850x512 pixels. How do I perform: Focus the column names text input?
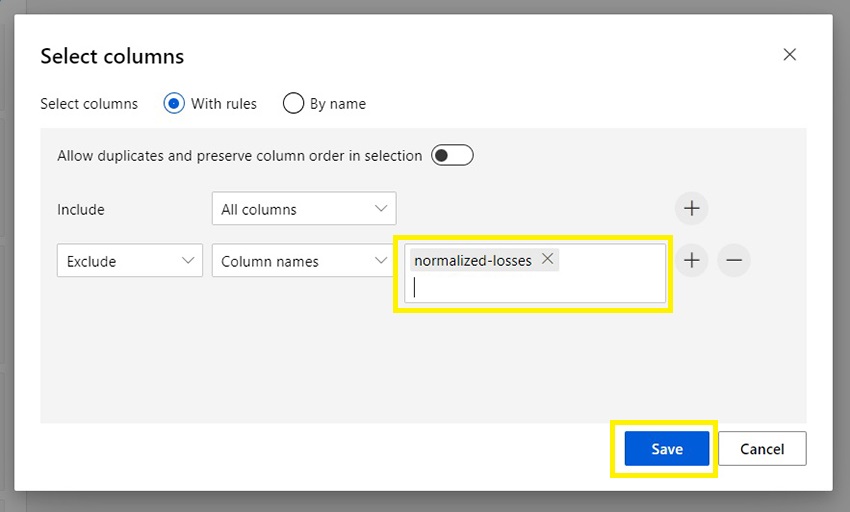535,288
